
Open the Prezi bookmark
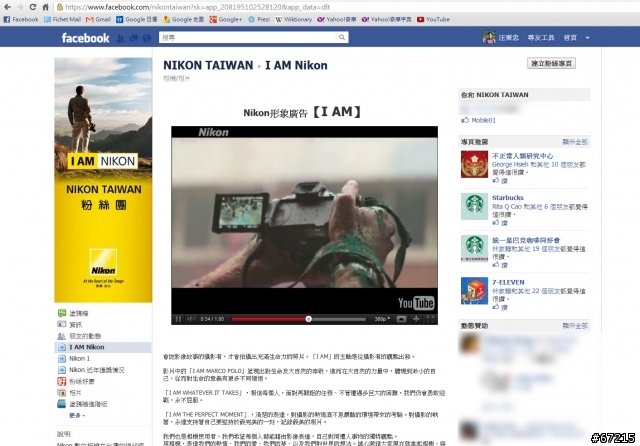[x=259, y=19]
